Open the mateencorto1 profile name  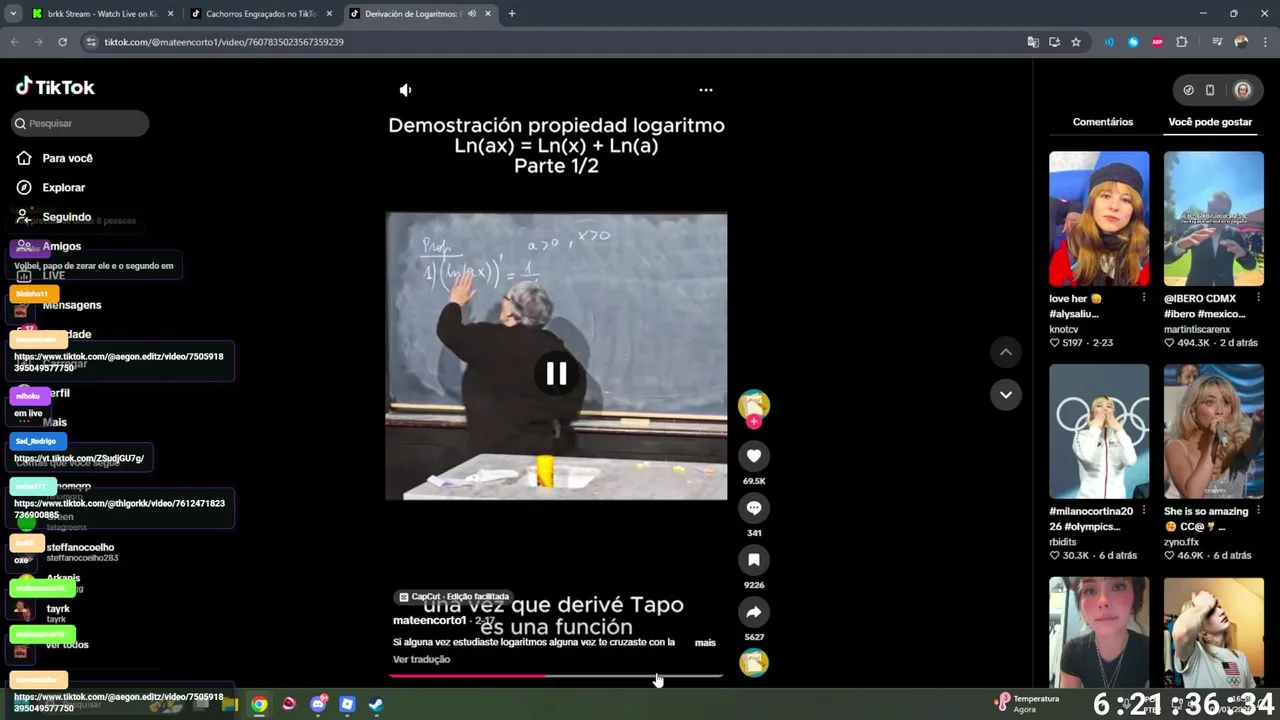click(429, 621)
